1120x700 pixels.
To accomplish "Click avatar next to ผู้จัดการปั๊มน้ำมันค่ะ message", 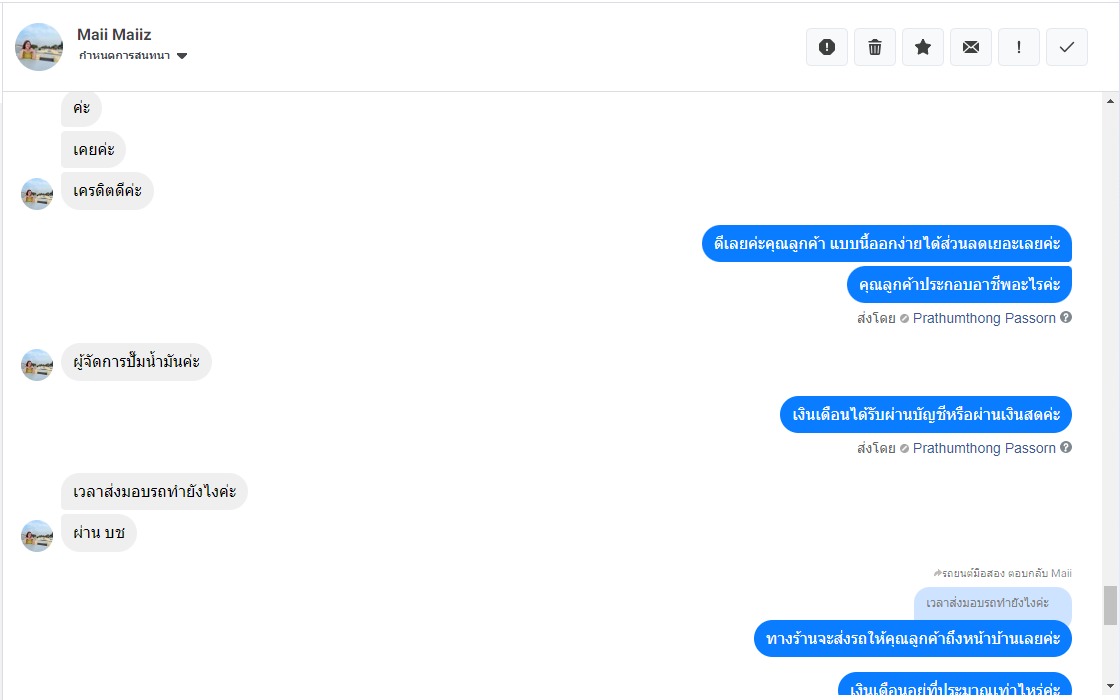I will [37, 364].
